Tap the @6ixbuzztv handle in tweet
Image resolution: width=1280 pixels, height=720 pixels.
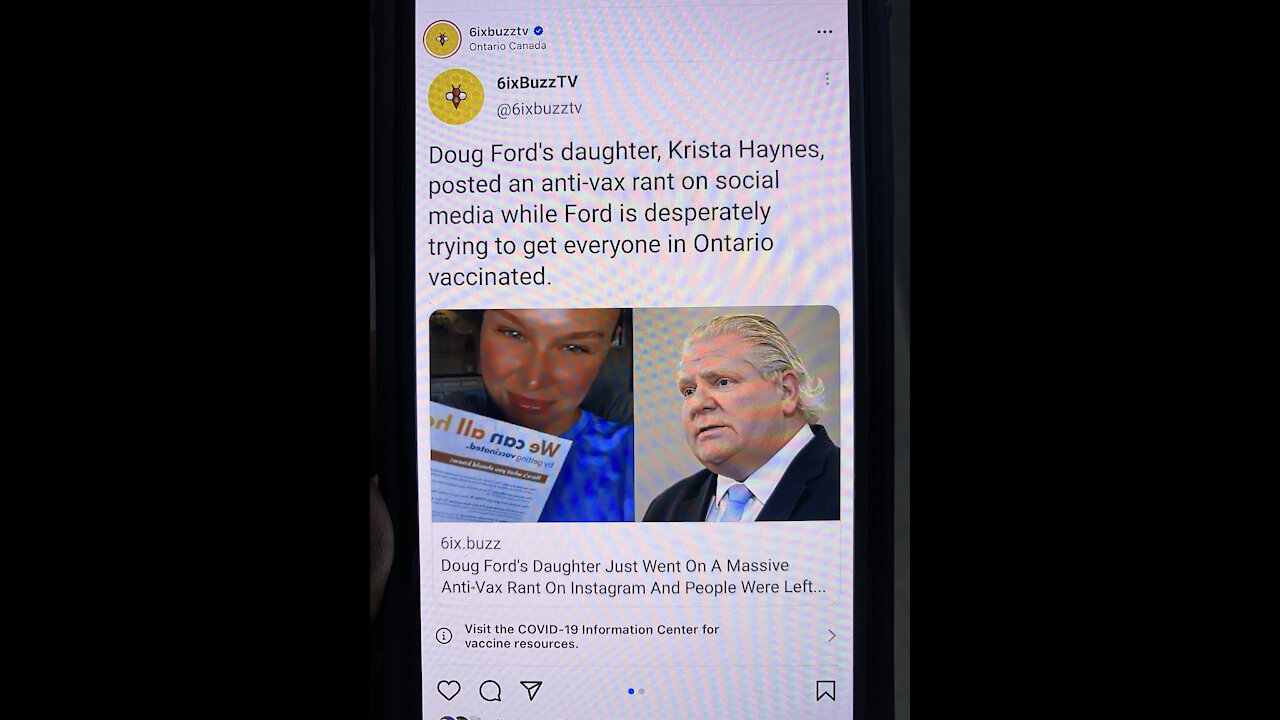(539, 109)
